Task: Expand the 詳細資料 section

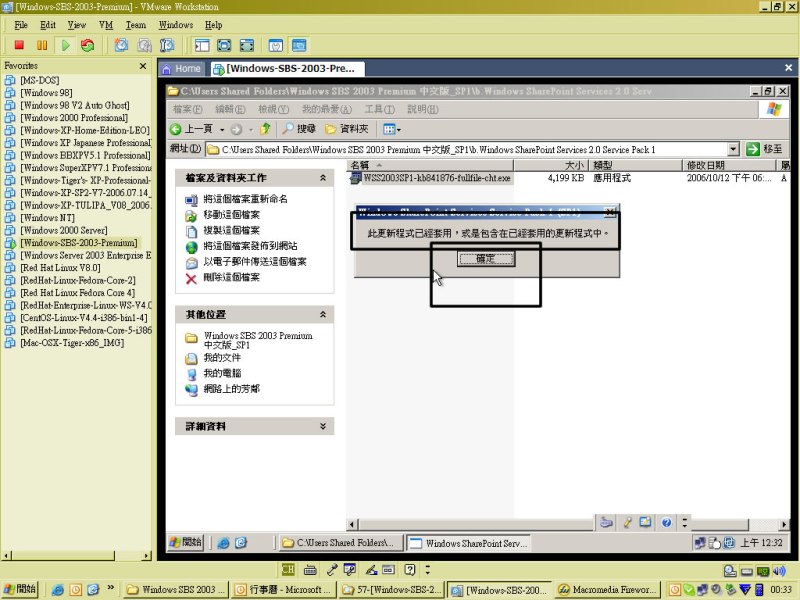Action: pos(322,426)
